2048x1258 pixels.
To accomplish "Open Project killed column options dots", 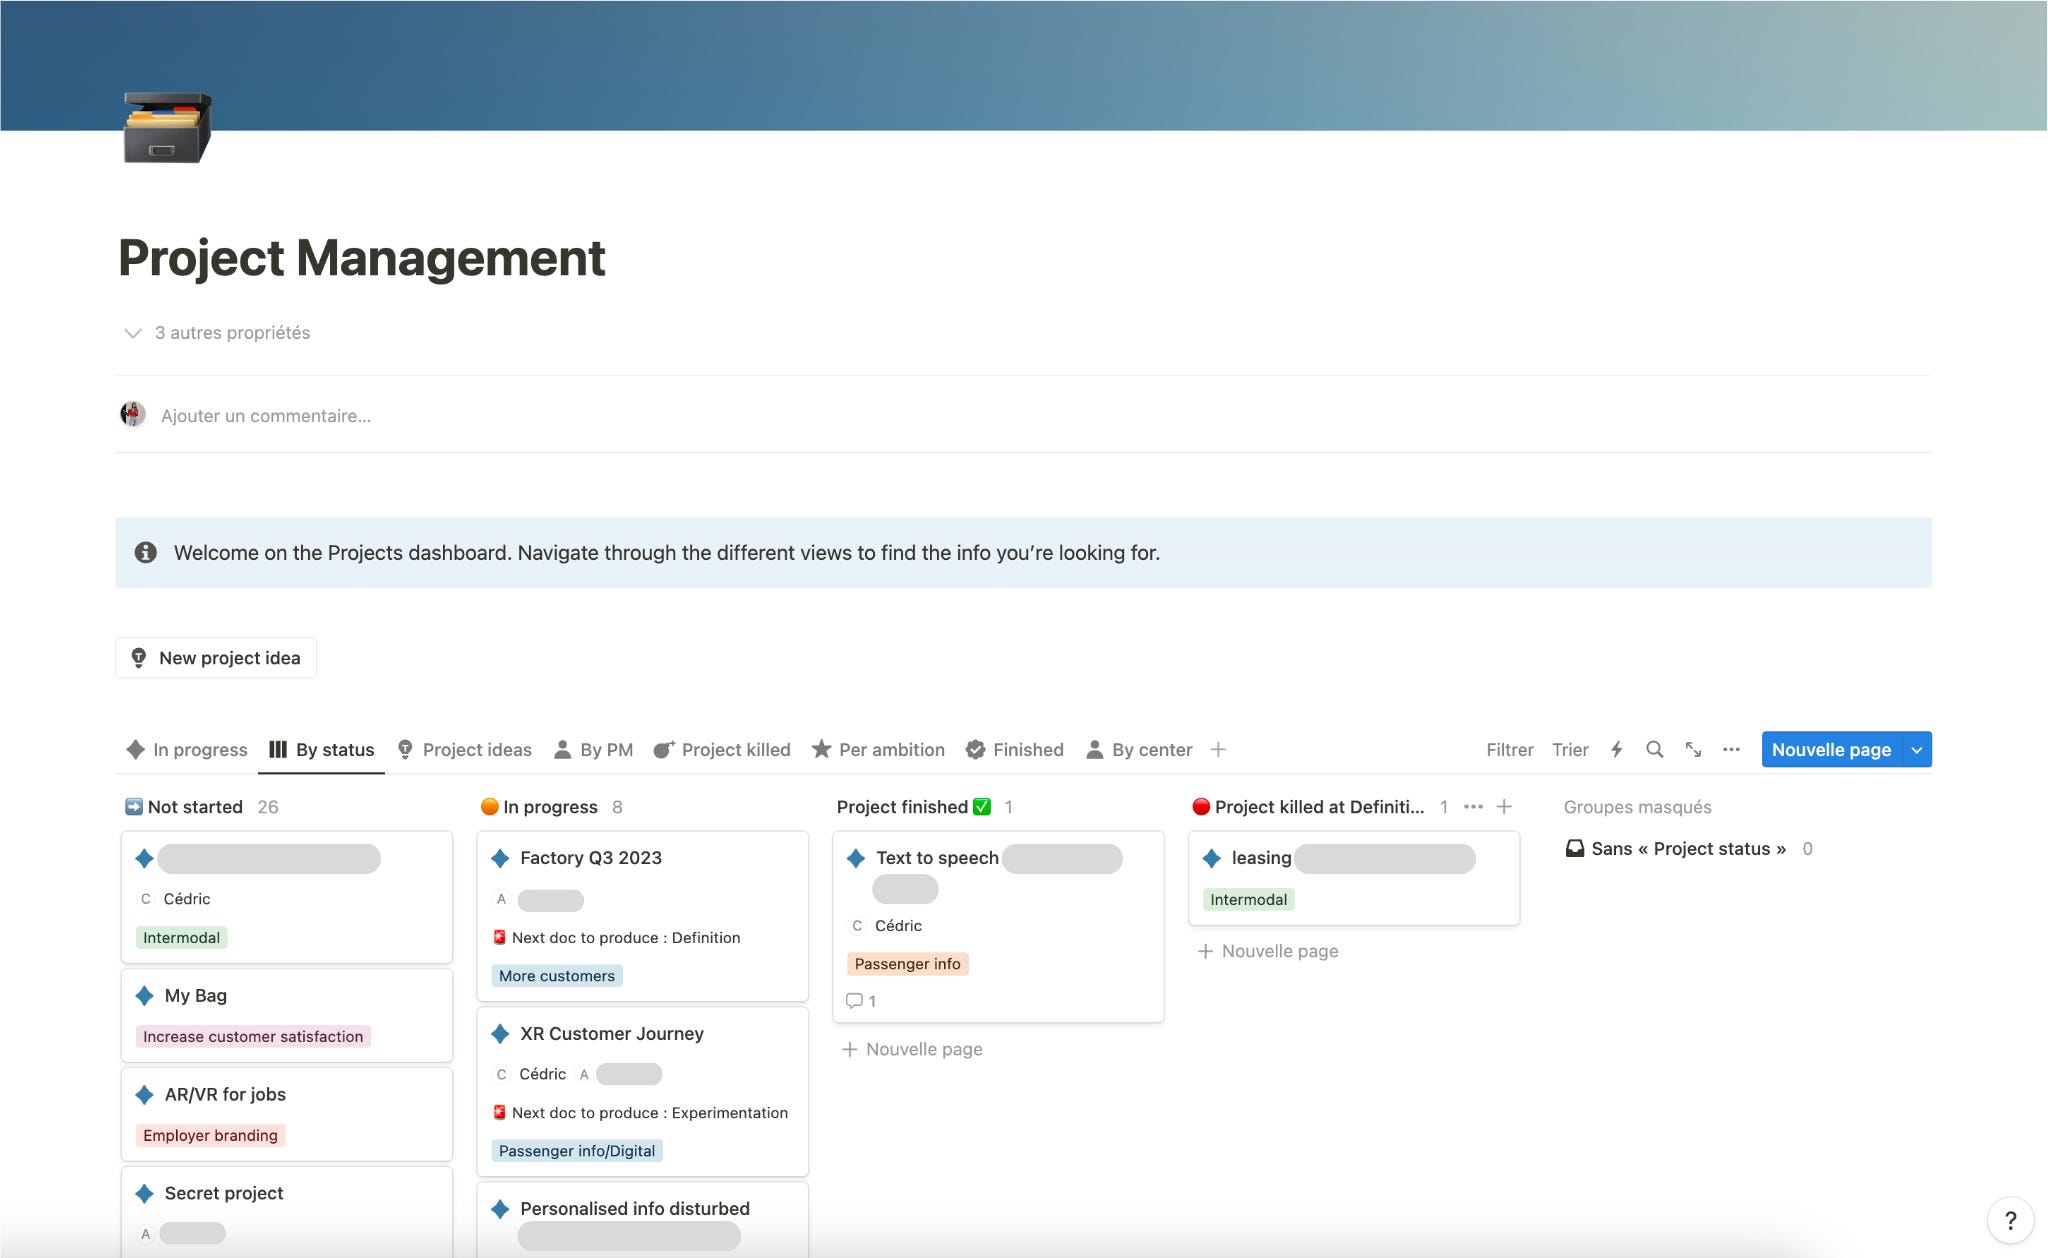I will point(1473,807).
